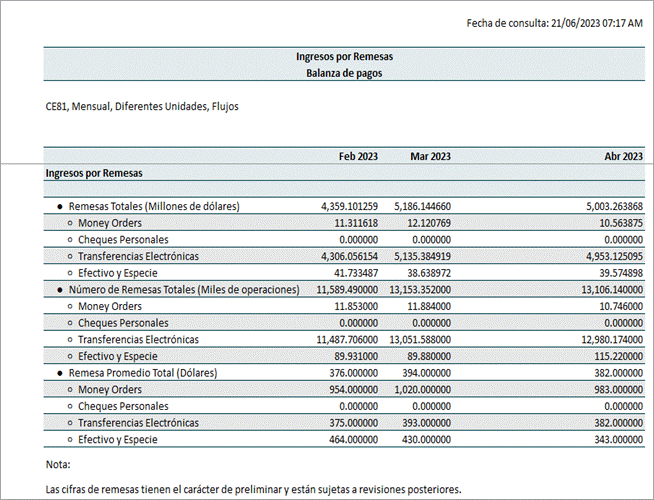
Task: Click the value 11,487.706000
Action: [347, 340]
